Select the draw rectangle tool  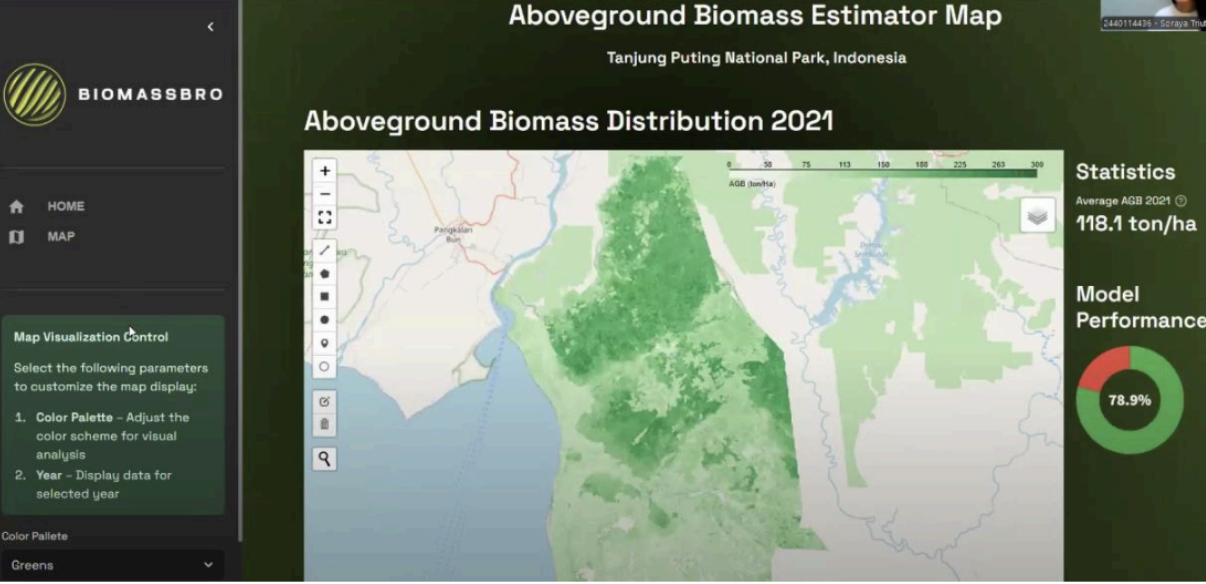(x=324, y=297)
